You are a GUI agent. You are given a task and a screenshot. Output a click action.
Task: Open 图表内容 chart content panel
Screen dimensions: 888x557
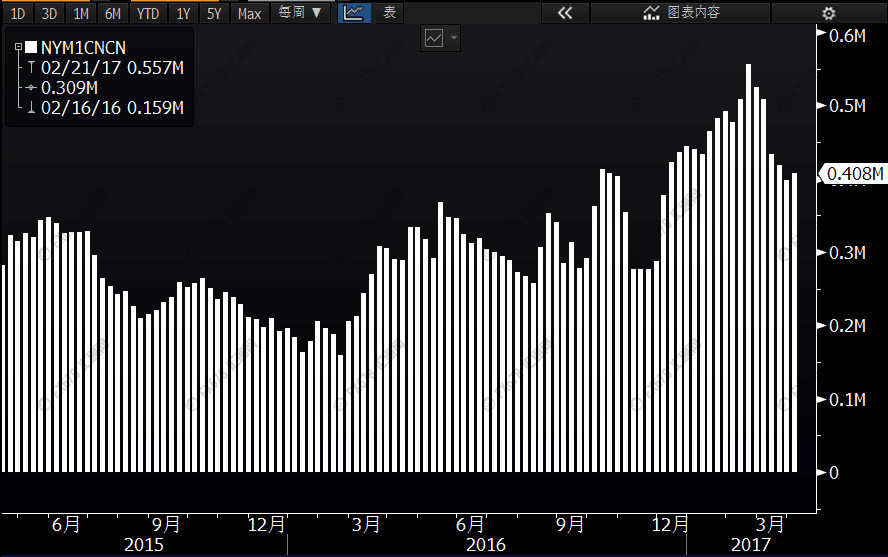coord(683,13)
